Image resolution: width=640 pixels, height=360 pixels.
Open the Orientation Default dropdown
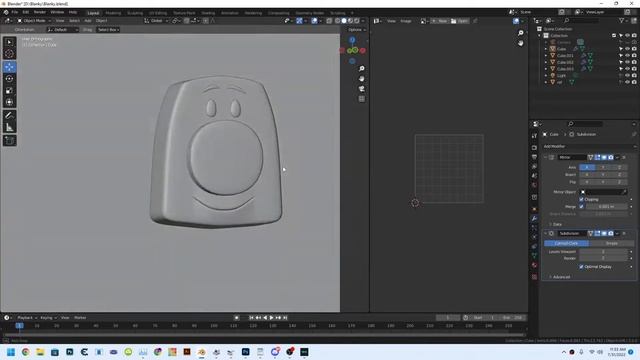click(x=62, y=30)
